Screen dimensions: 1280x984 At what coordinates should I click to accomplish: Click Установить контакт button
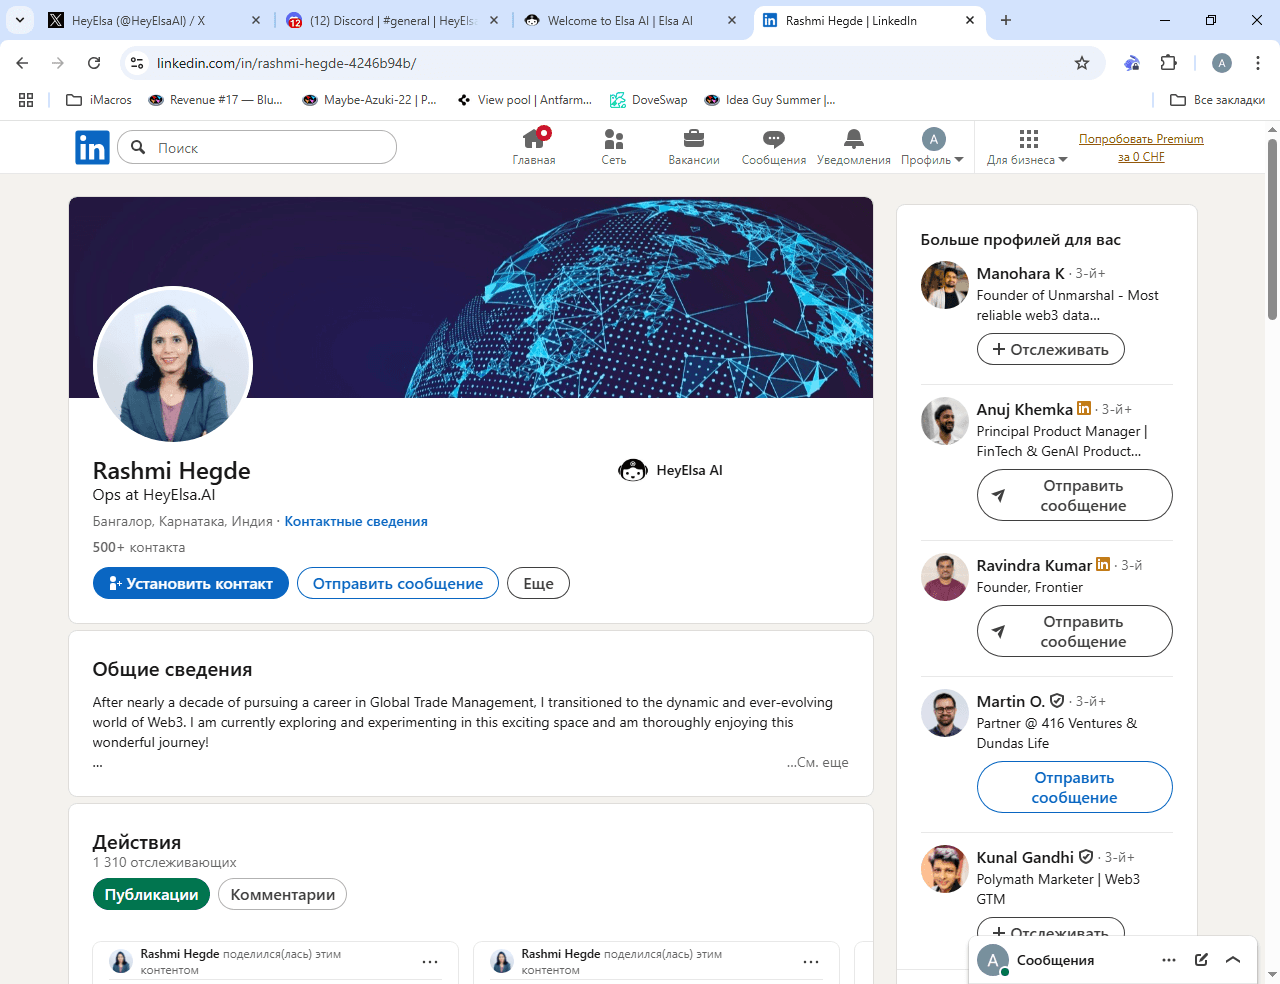(x=191, y=583)
